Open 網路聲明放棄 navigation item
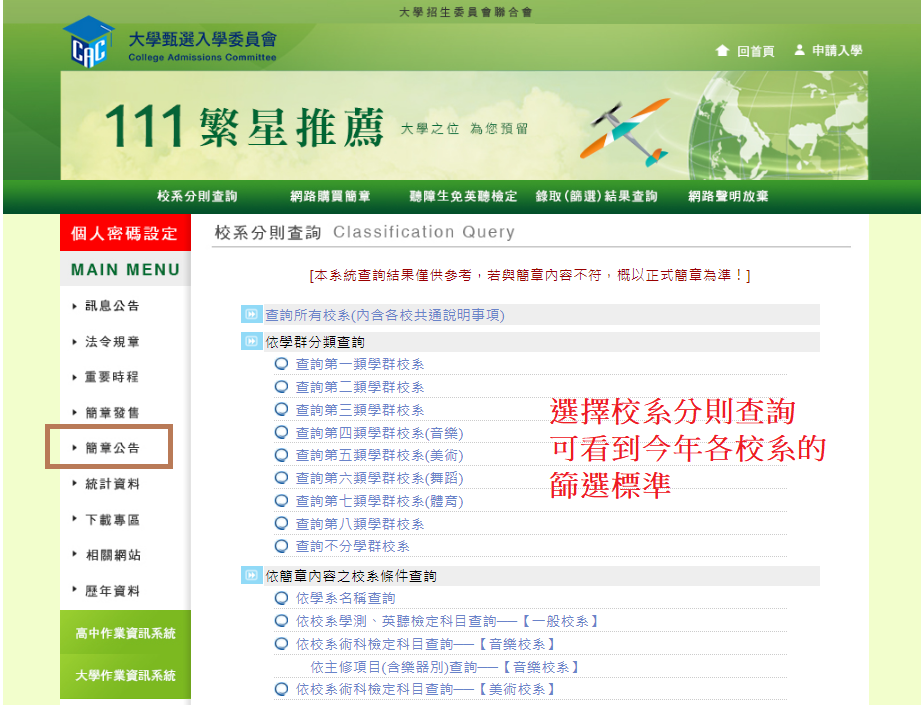921x705 pixels. pyautogui.click(x=728, y=196)
